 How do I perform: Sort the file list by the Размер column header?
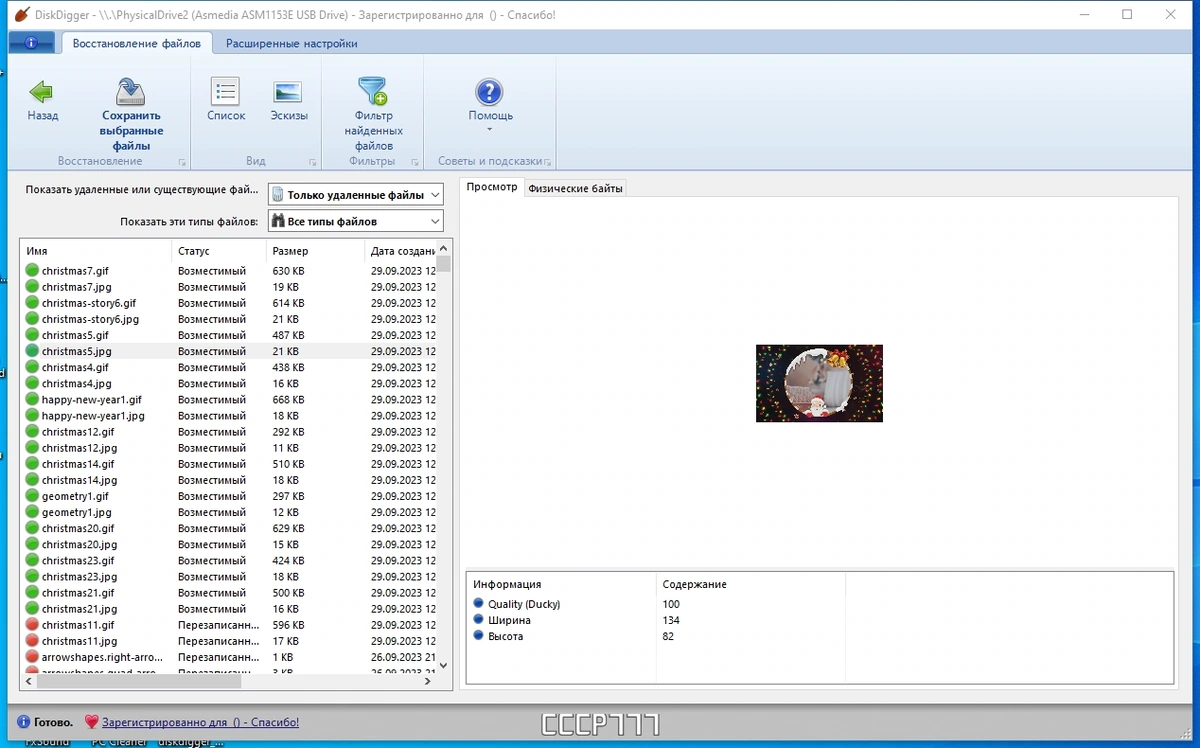315,251
